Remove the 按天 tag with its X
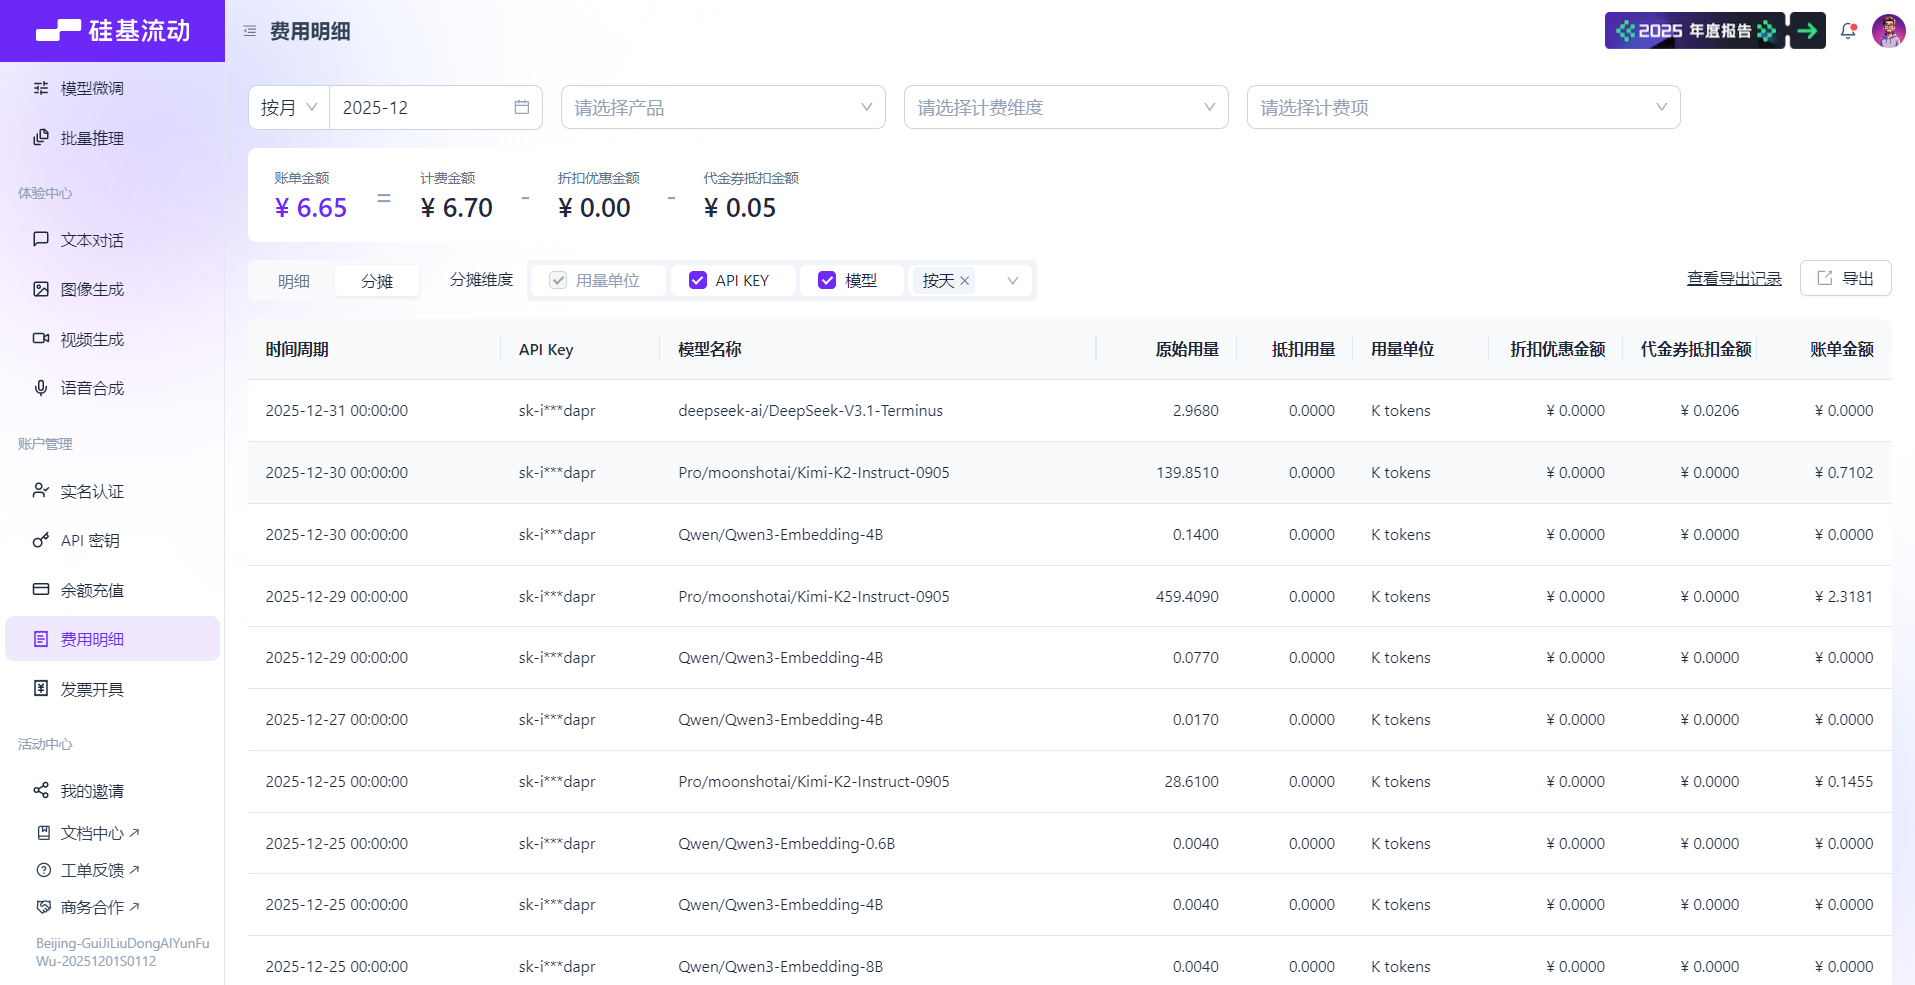 point(965,281)
